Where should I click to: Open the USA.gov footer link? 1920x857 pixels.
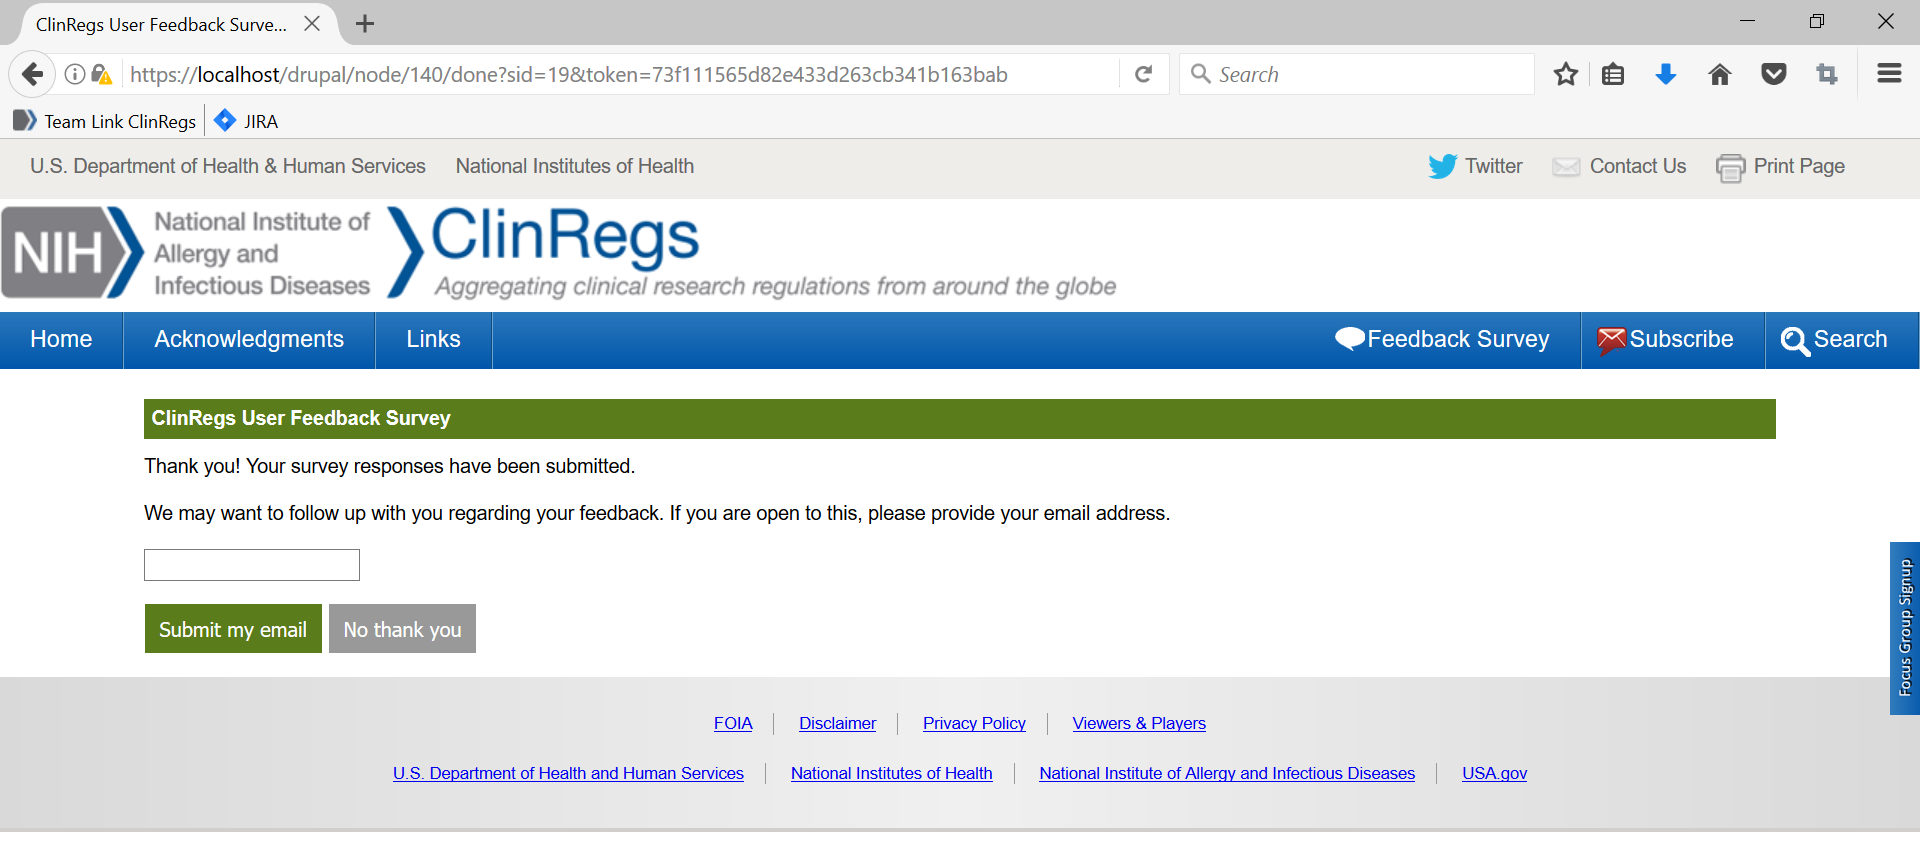click(1494, 773)
